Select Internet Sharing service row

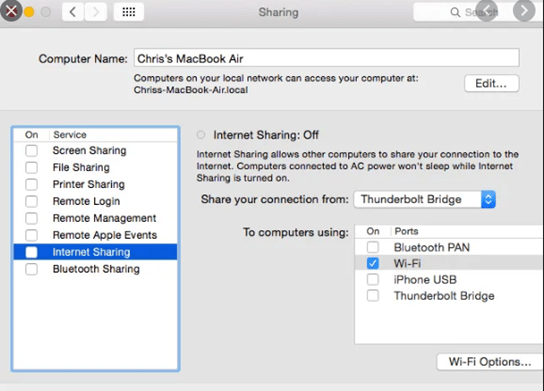tap(95, 252)
